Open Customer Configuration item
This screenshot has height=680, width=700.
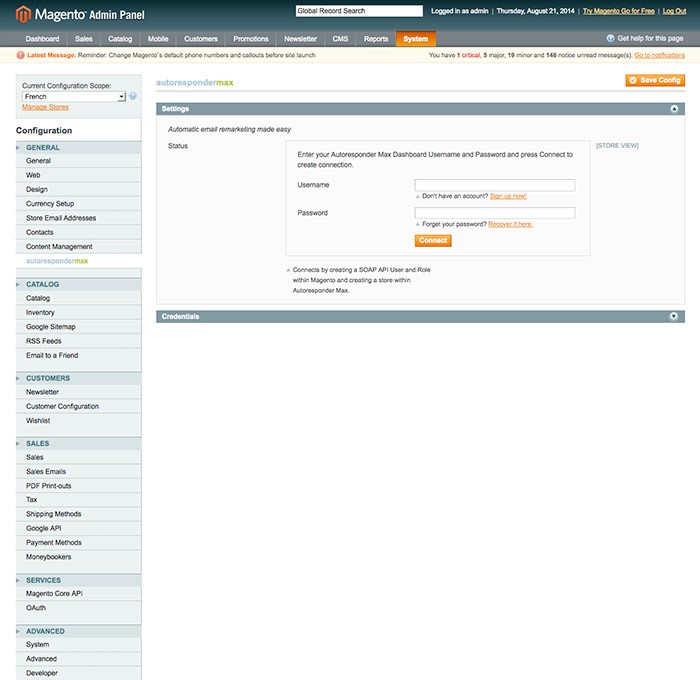(79, 406)
